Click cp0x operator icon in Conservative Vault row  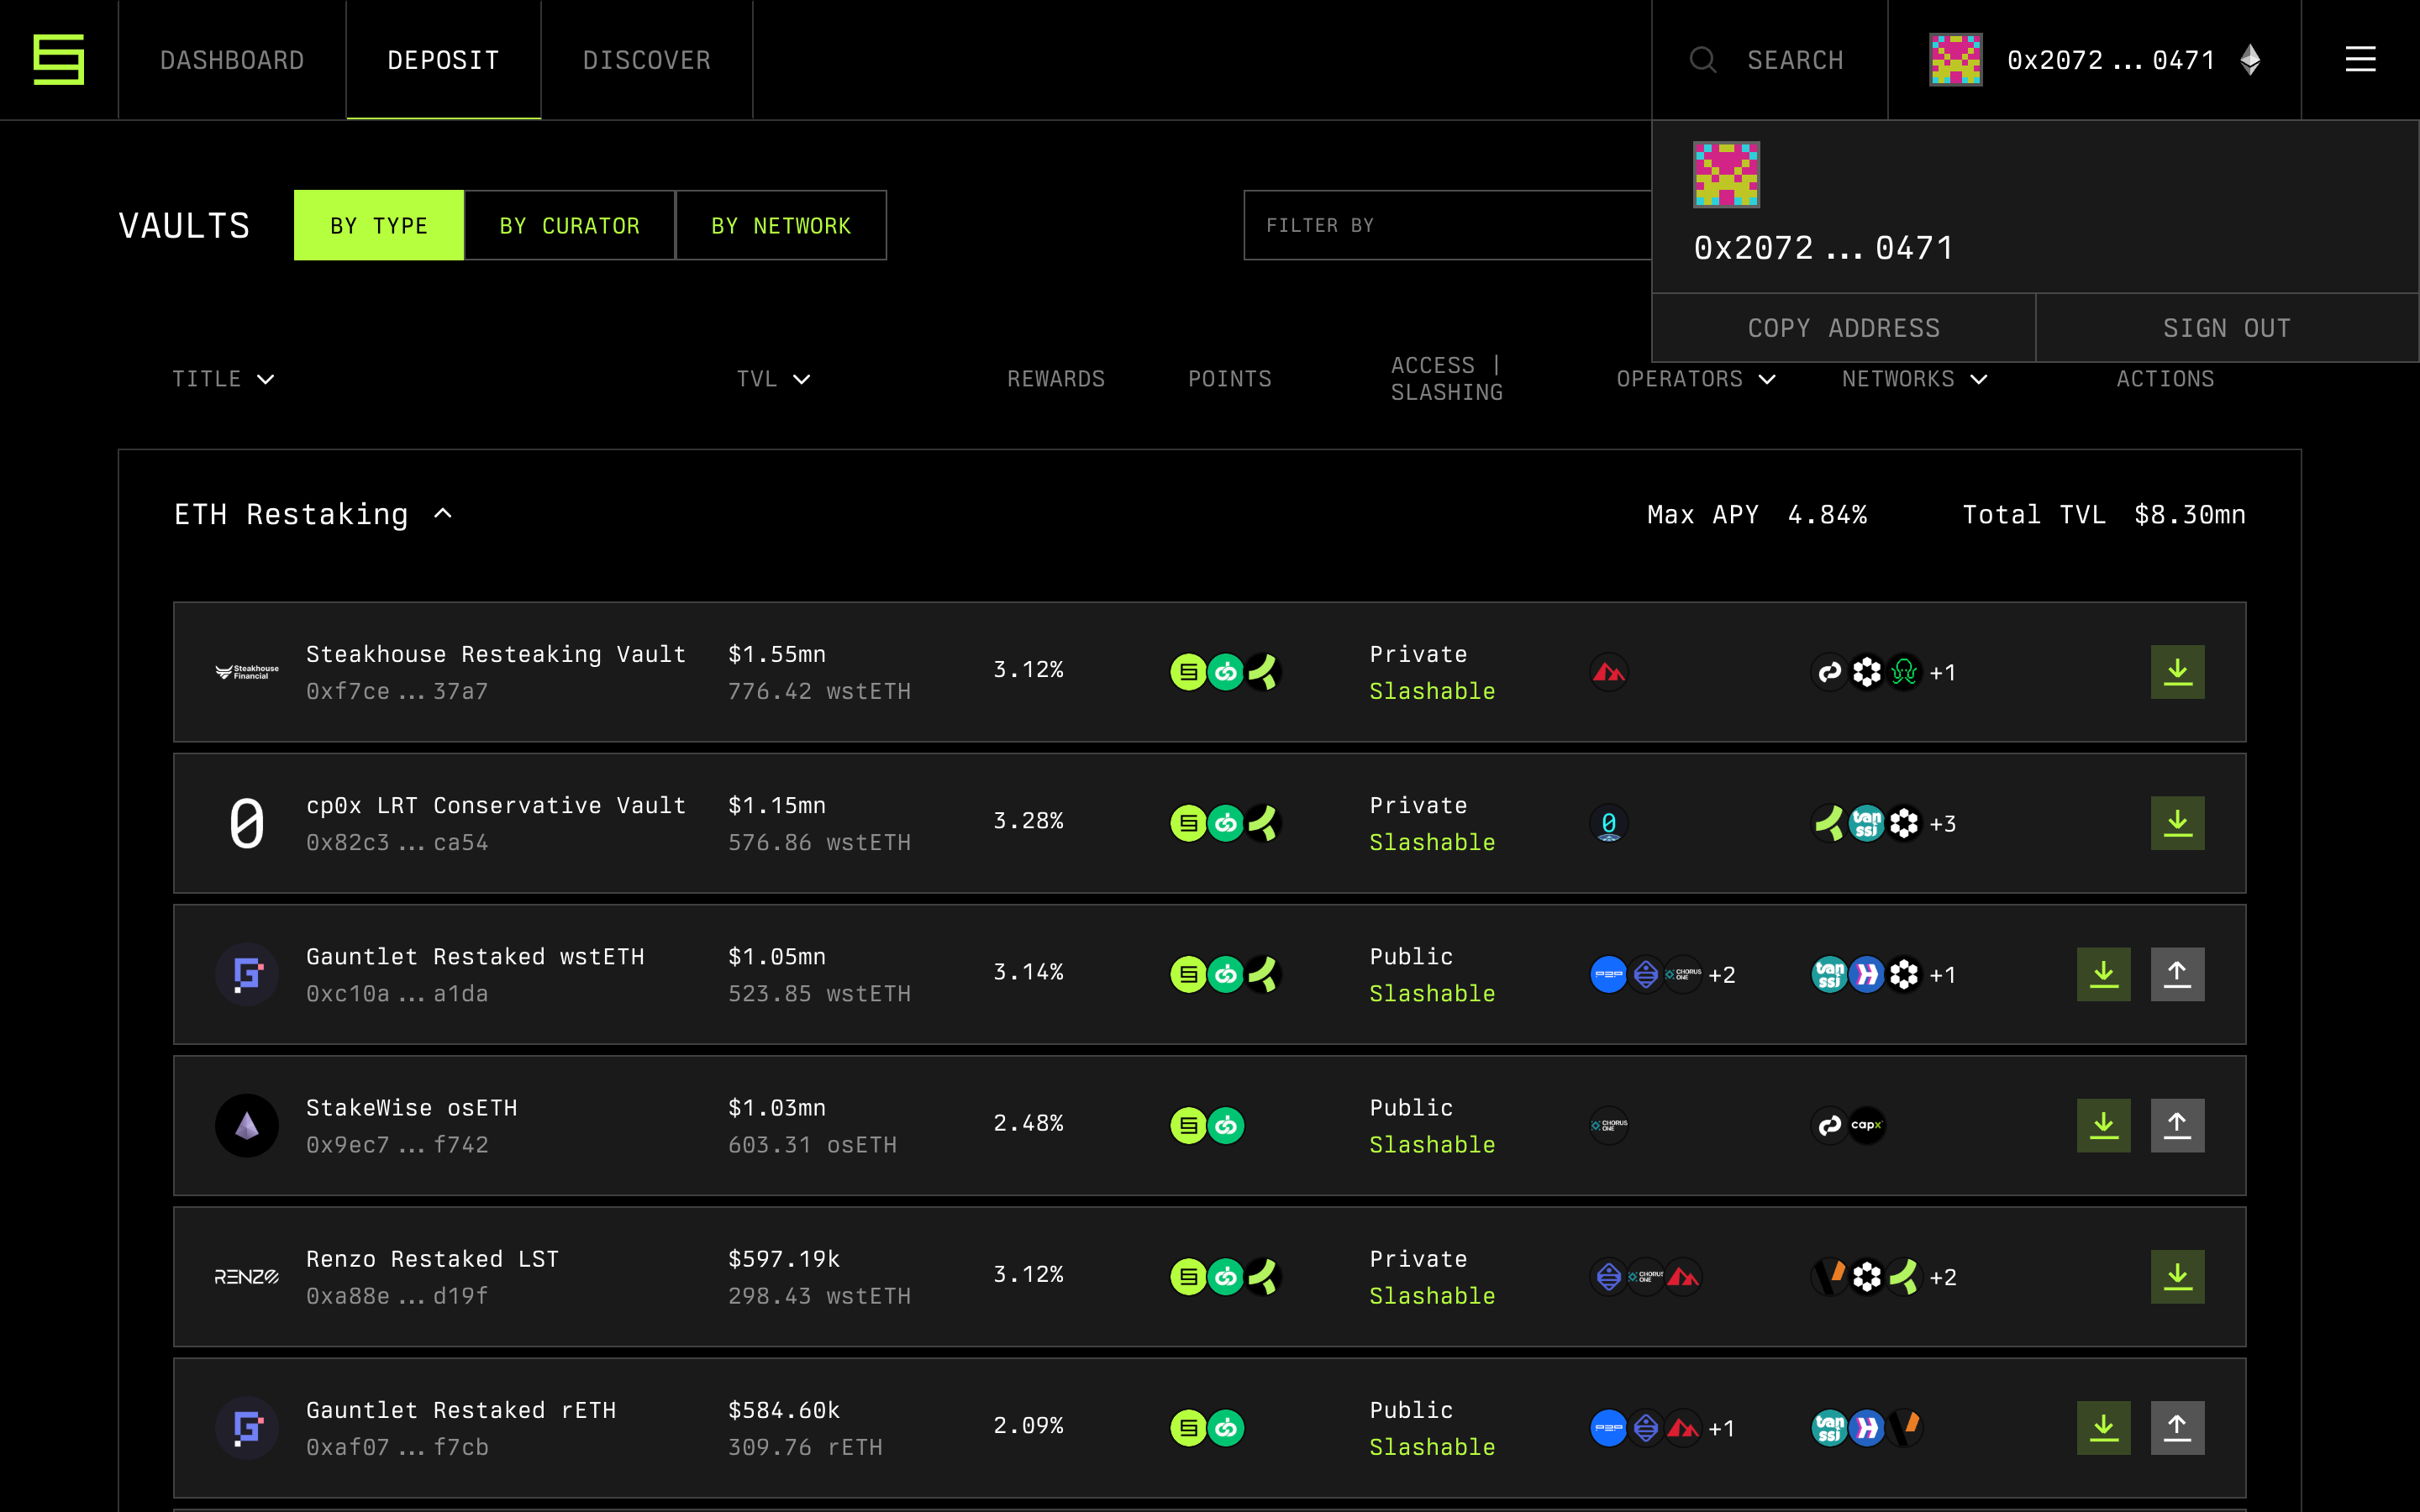tap(1608, 823)
